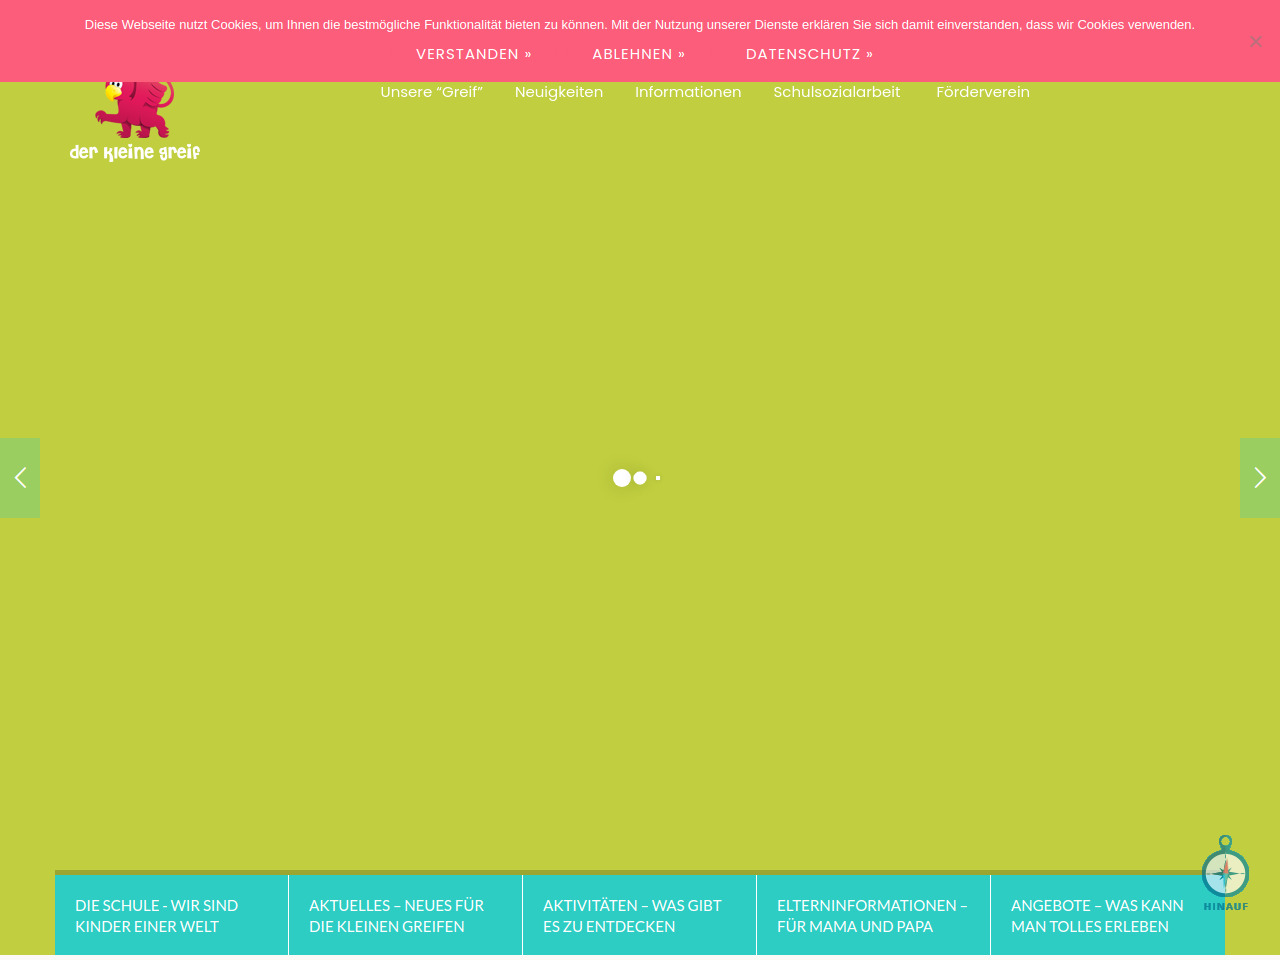
Task: Decline cookies with ABLEHNEN button
Action: pyautogui.click(x=638, y=54)
